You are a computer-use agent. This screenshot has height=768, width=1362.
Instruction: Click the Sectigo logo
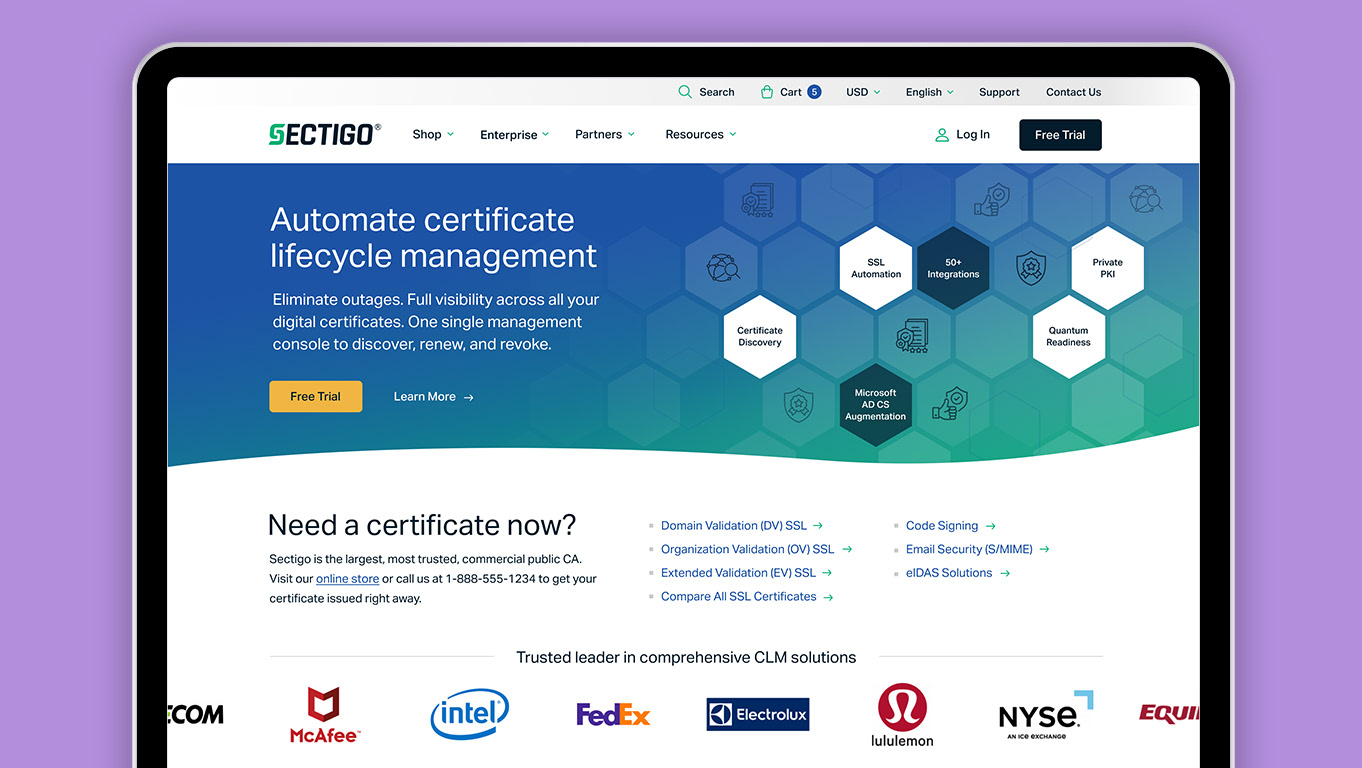point(325,135)
